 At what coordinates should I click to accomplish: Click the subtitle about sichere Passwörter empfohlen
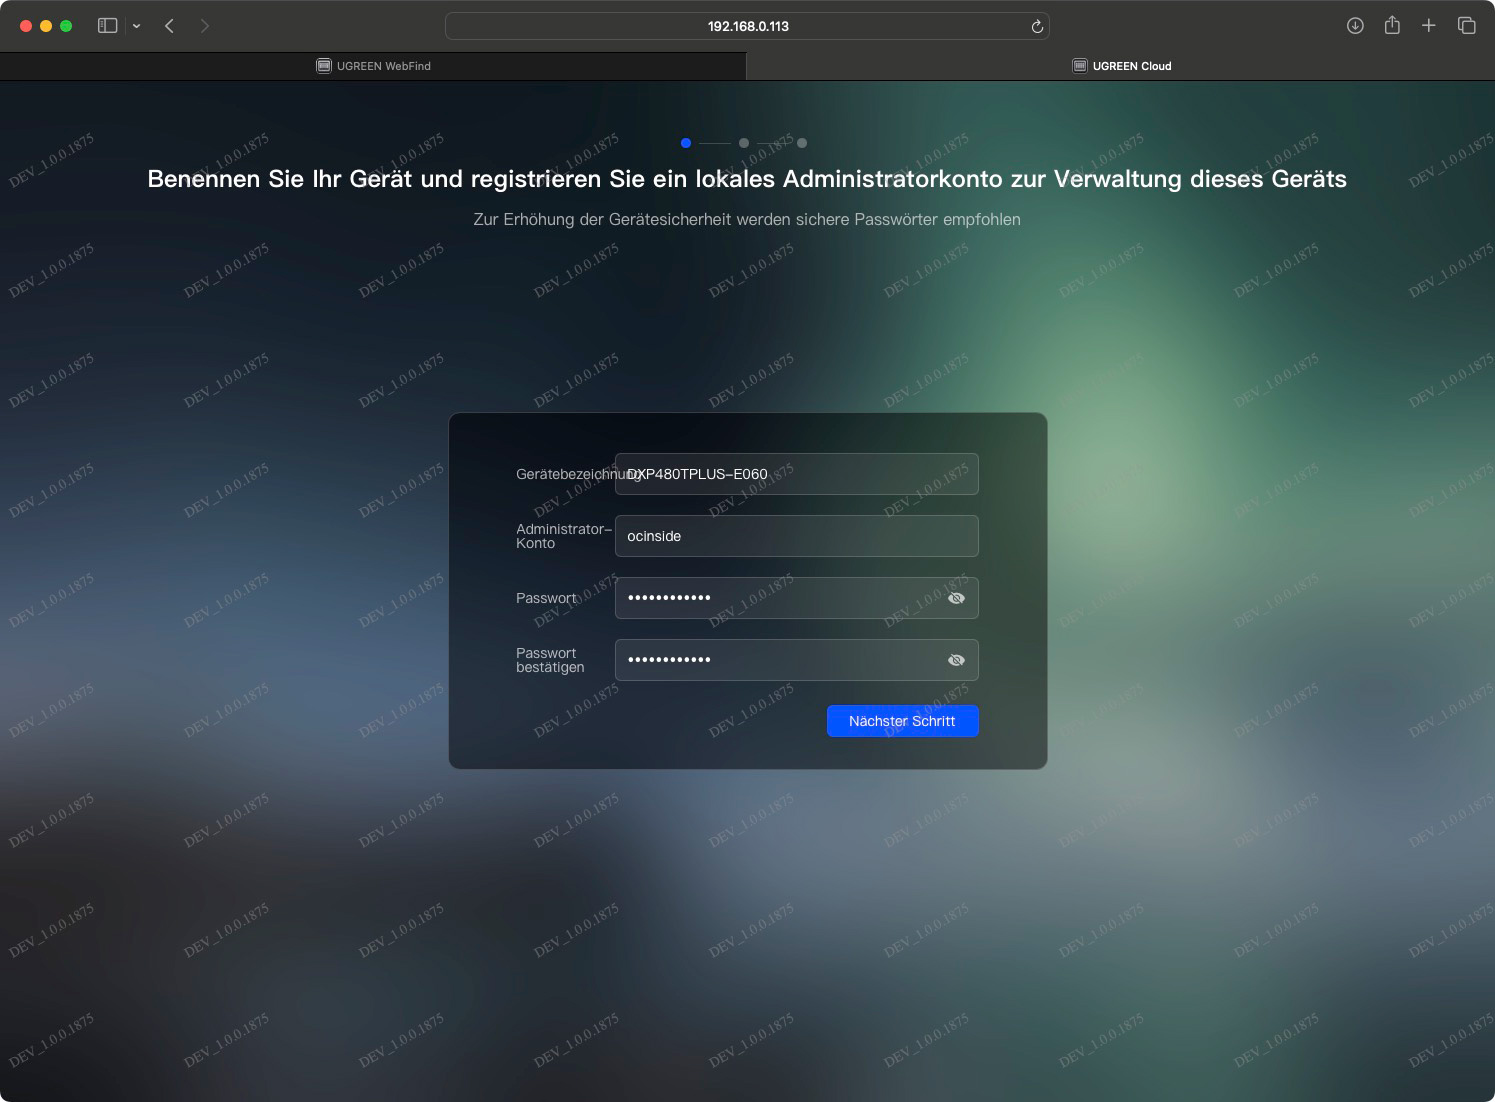coord(747,219)
